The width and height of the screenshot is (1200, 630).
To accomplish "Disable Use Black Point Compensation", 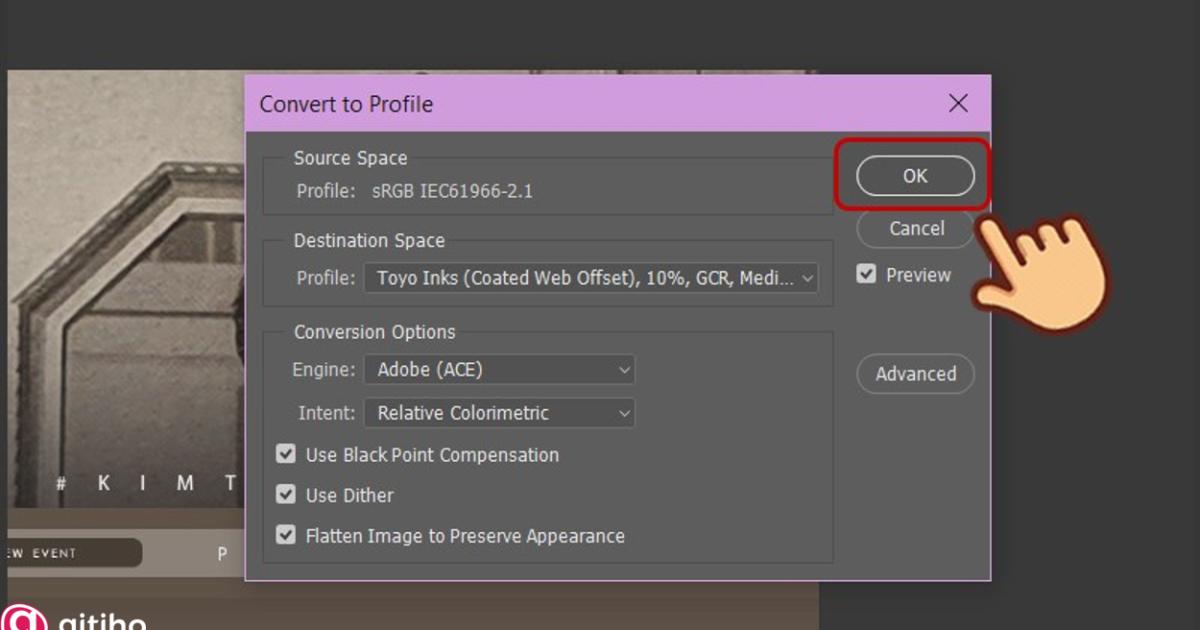I will tap(287, 455).
